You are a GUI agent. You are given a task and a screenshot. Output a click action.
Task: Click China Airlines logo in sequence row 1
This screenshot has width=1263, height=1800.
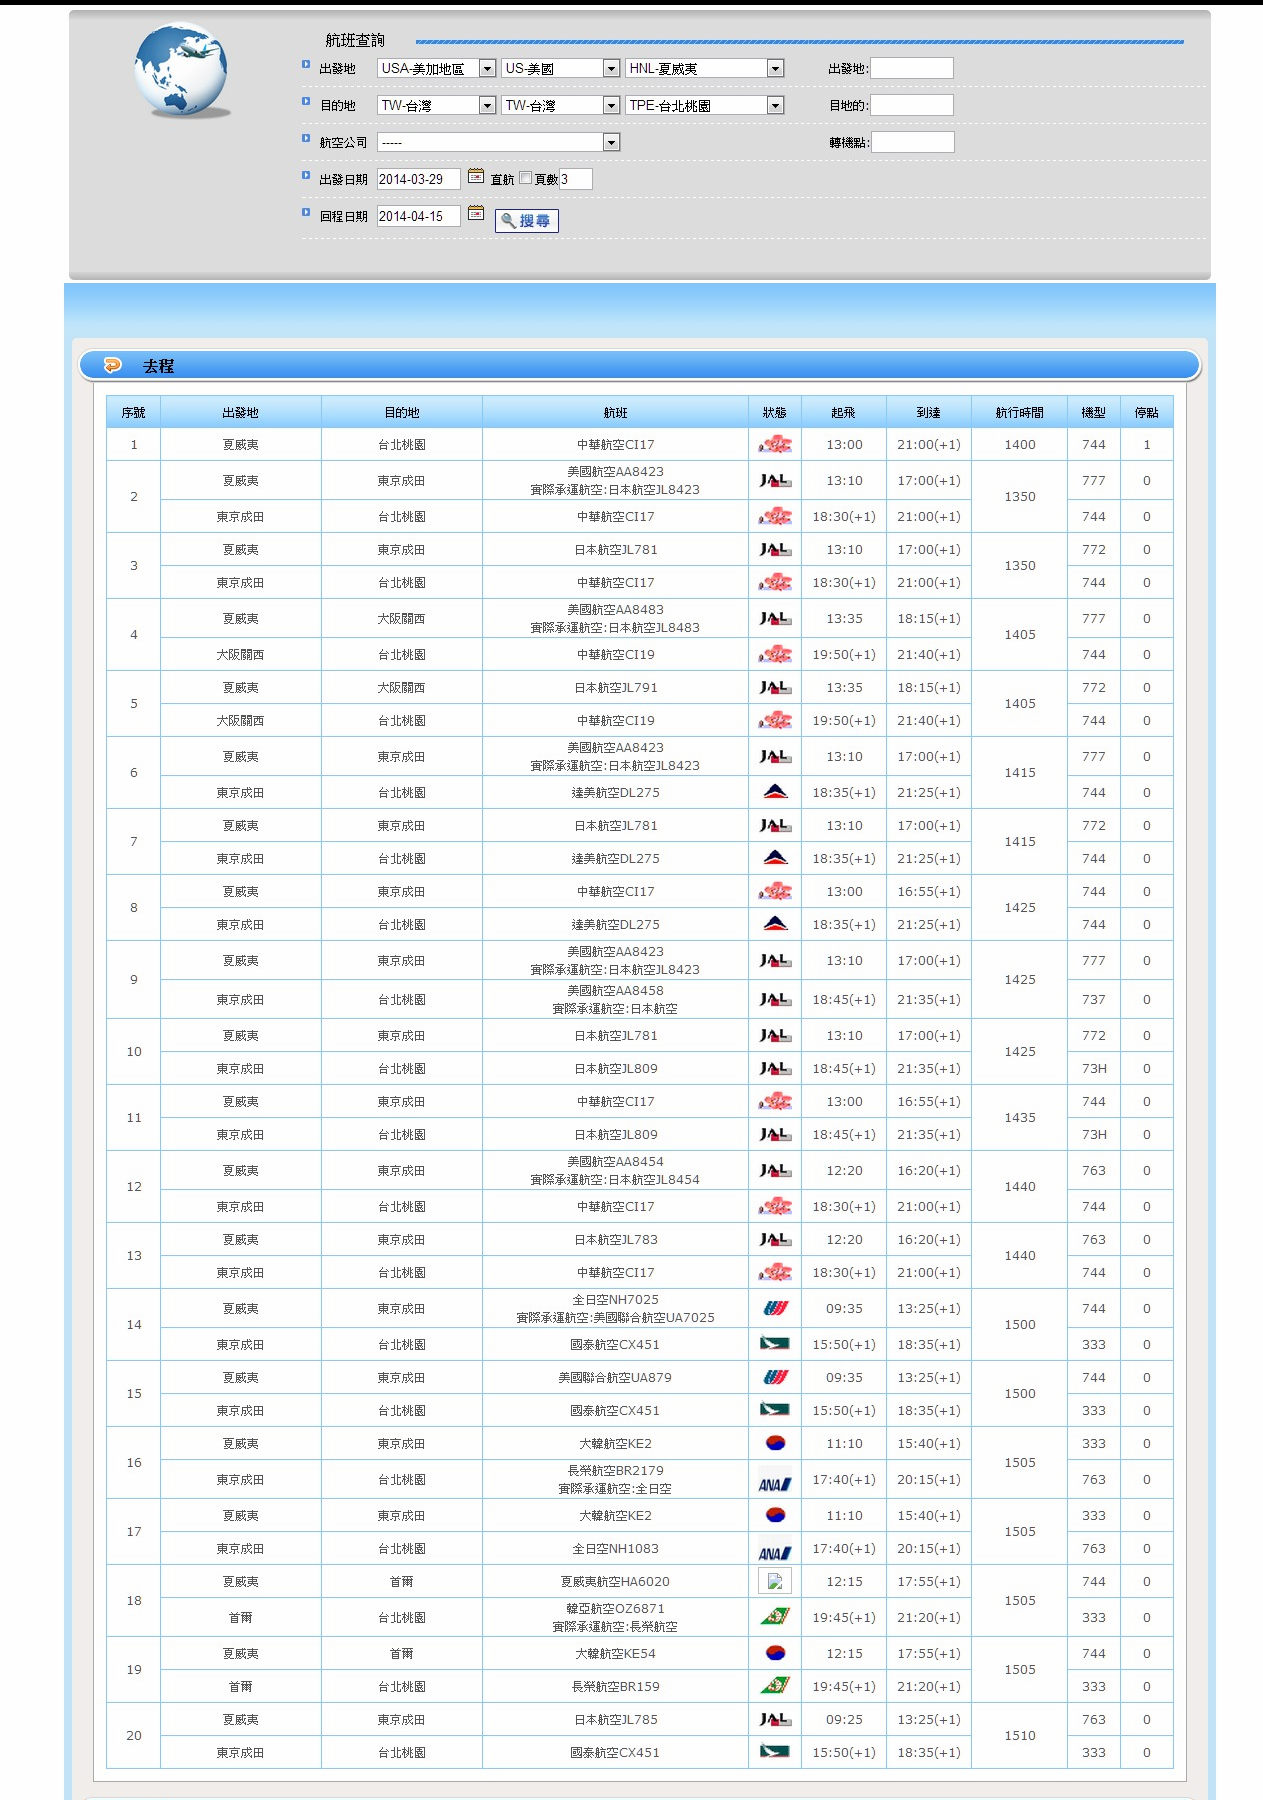pos(775,445)
